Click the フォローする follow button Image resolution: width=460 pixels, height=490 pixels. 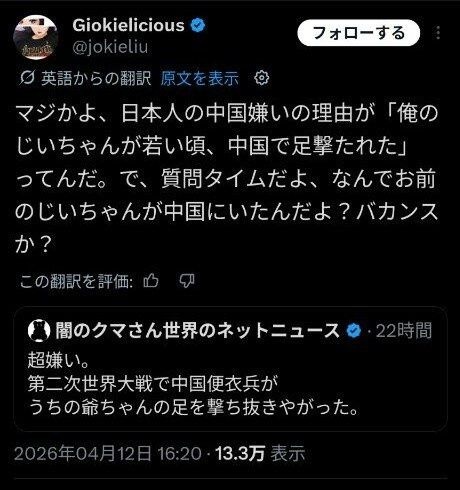pyautogui.click(x=358, y=33)
